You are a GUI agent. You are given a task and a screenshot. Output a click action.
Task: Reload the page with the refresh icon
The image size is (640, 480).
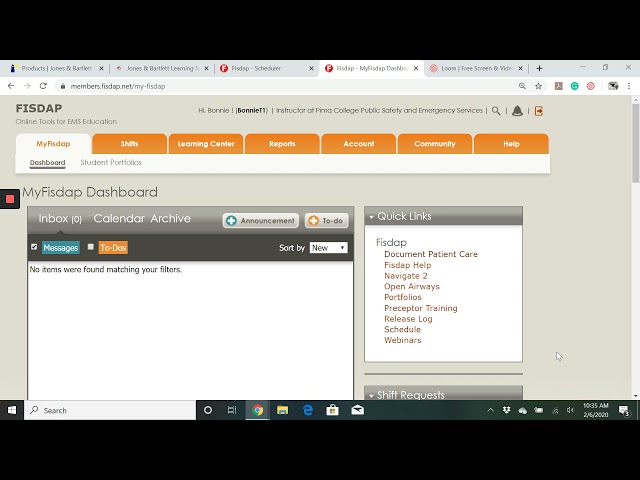43,86
